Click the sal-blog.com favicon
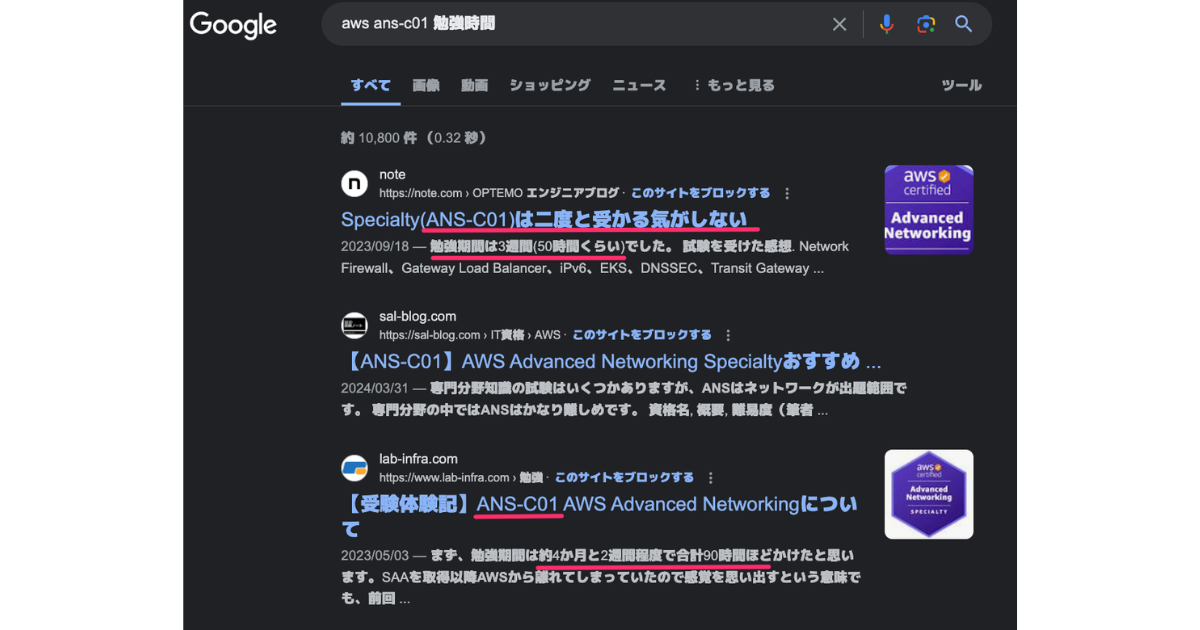 (x=354, y=325)
